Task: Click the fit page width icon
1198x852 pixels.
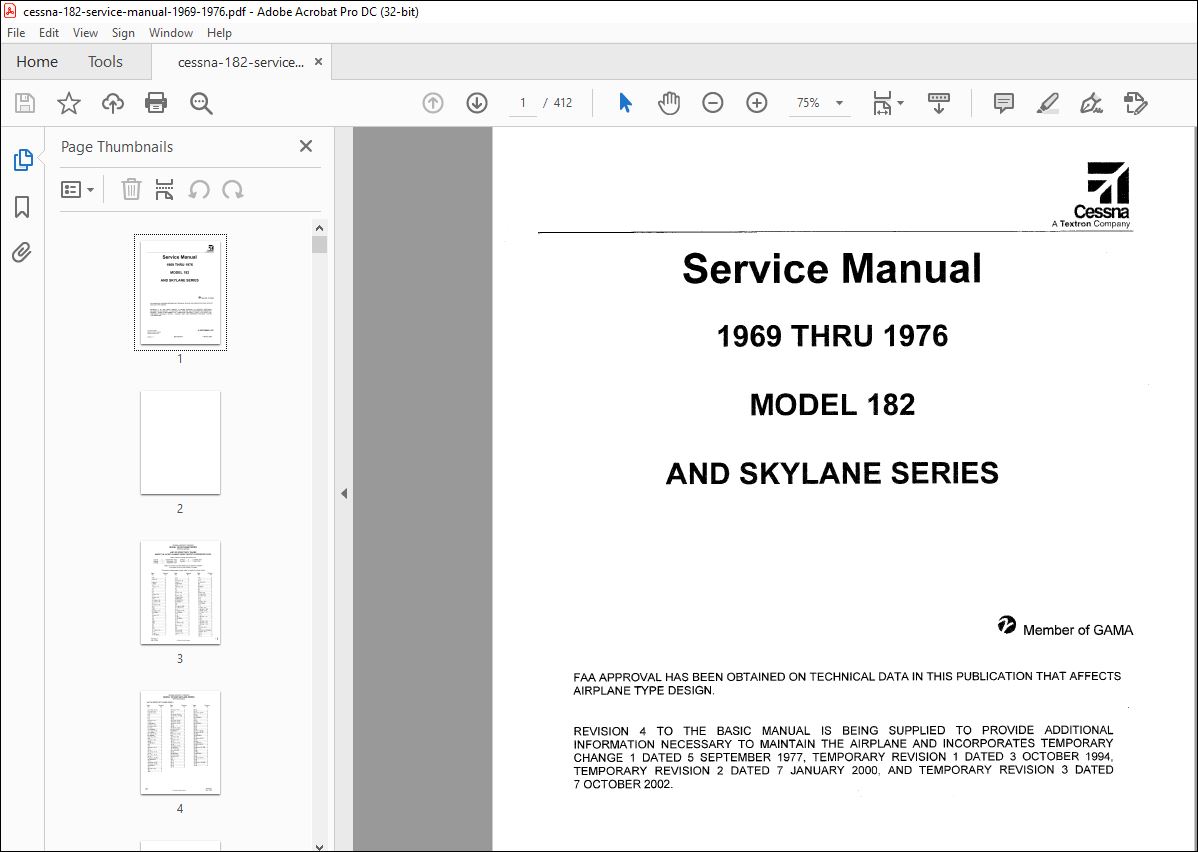Action: pos(882,103)
